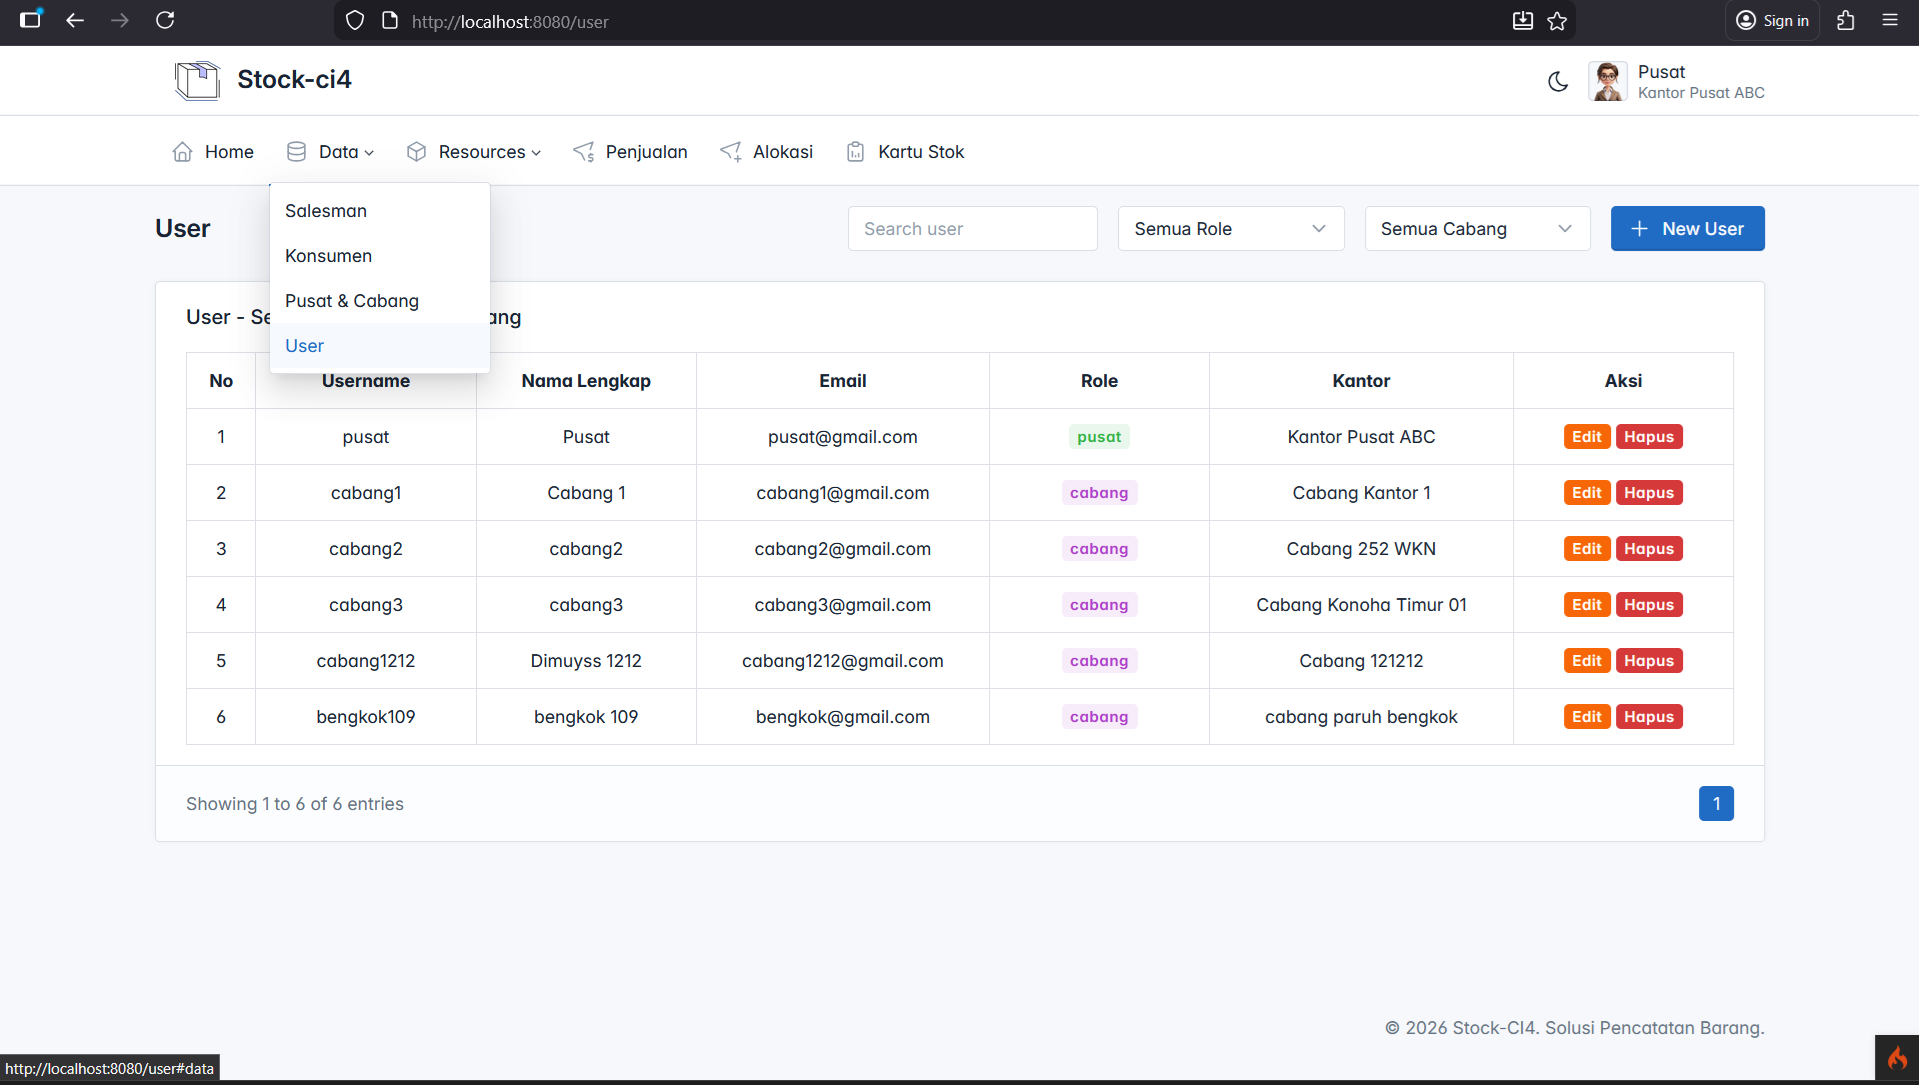
Task: Open the Semua Role dropdown
Action: (1230, 229)
